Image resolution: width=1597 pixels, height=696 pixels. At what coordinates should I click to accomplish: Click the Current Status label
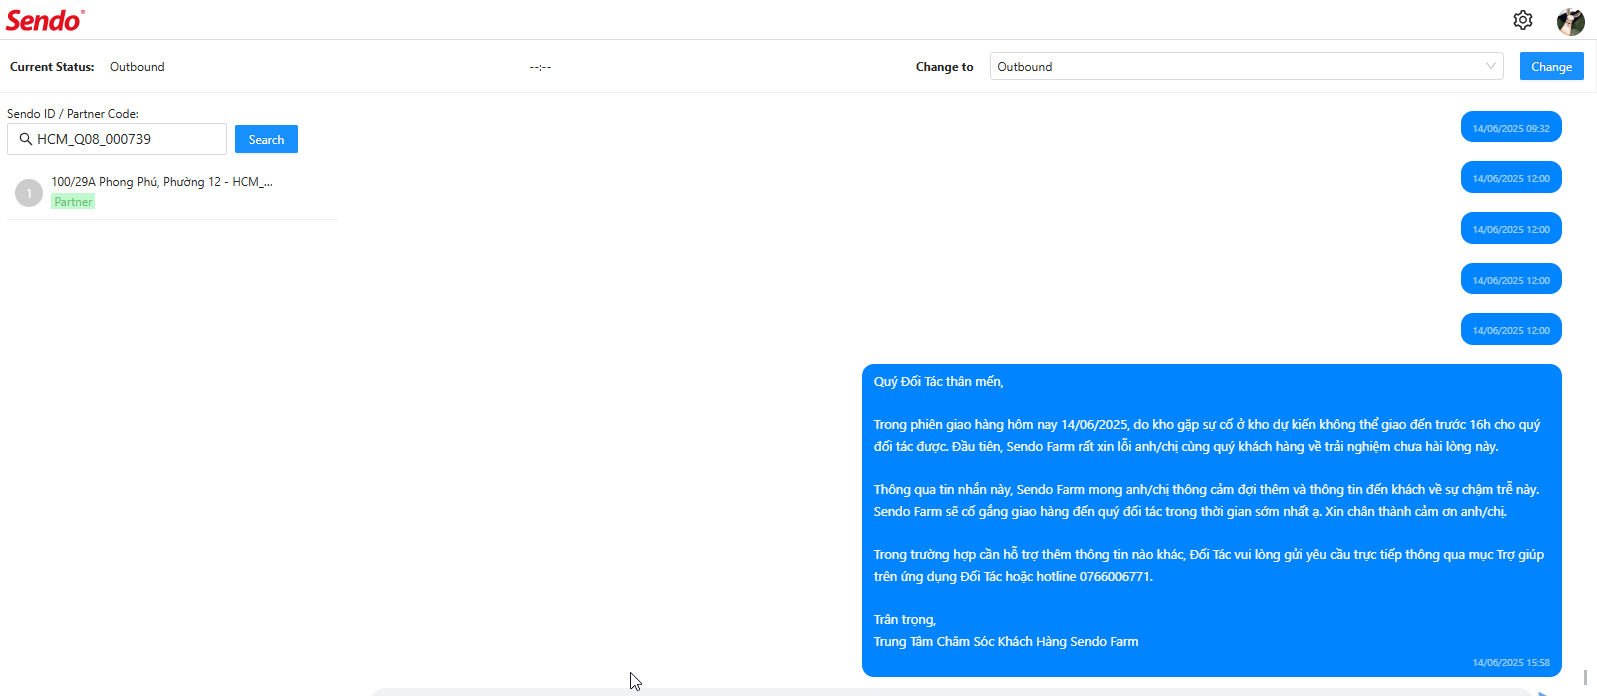pos(52,67)
